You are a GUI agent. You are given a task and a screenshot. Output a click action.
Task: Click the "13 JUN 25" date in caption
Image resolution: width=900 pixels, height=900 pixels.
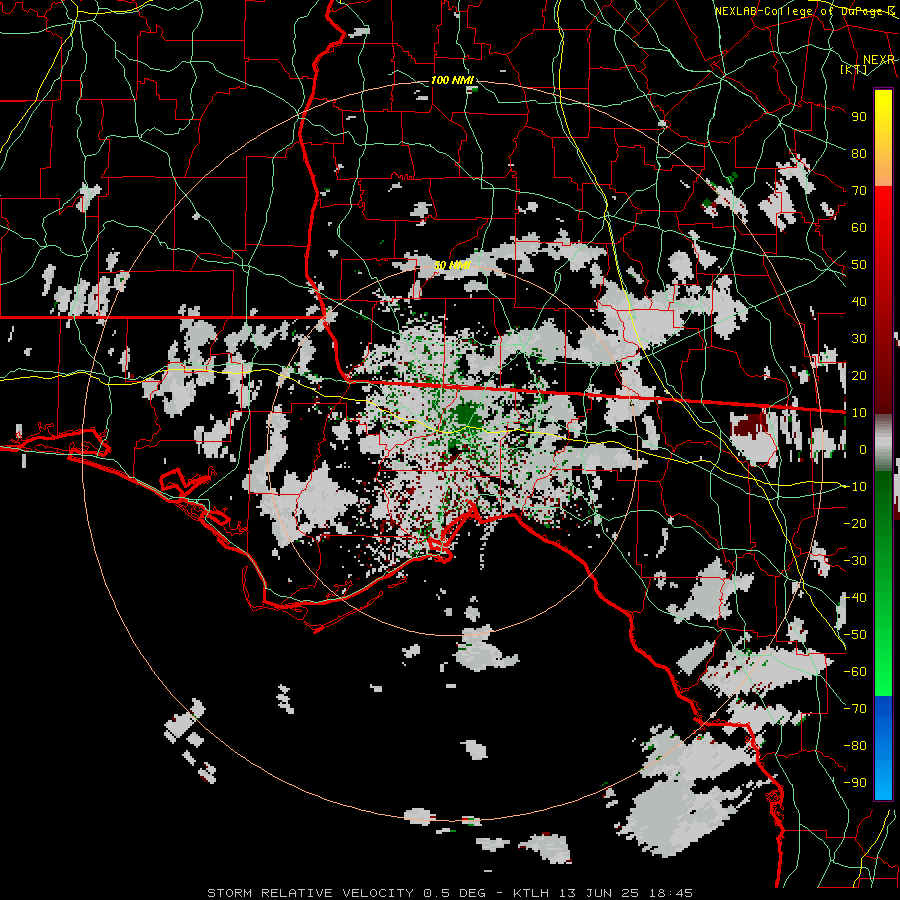click(x=600, y=893)
